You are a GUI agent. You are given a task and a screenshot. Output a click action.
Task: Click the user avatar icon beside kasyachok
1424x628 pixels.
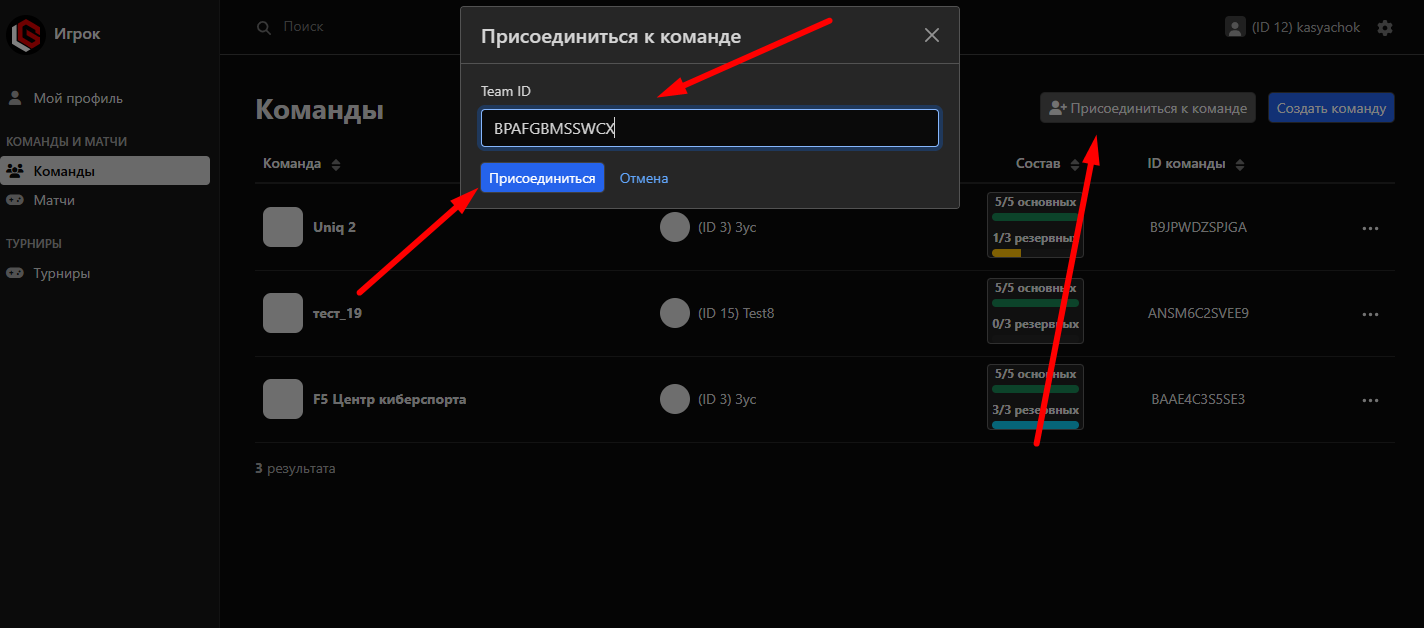[1235, 27]
